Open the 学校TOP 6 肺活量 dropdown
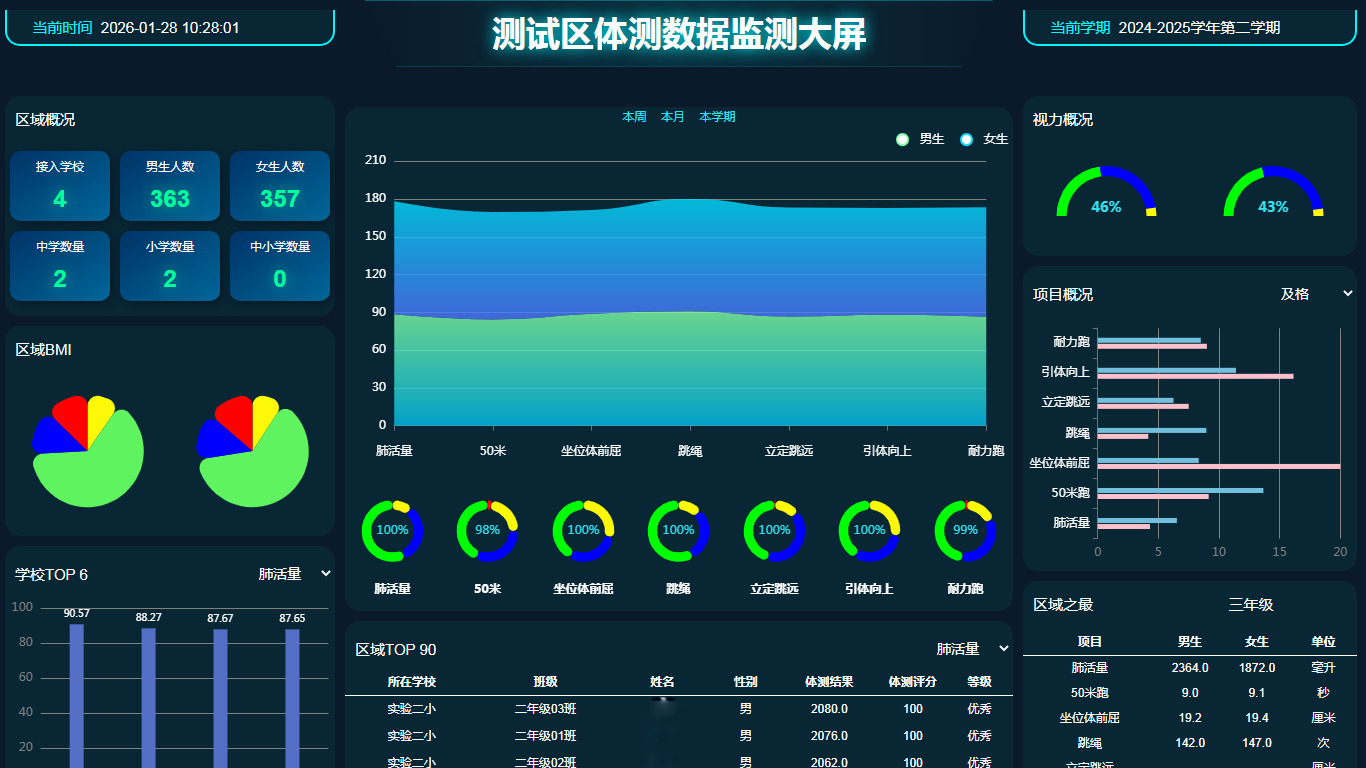Screen dimensions: 1366x768 [294, 574]
